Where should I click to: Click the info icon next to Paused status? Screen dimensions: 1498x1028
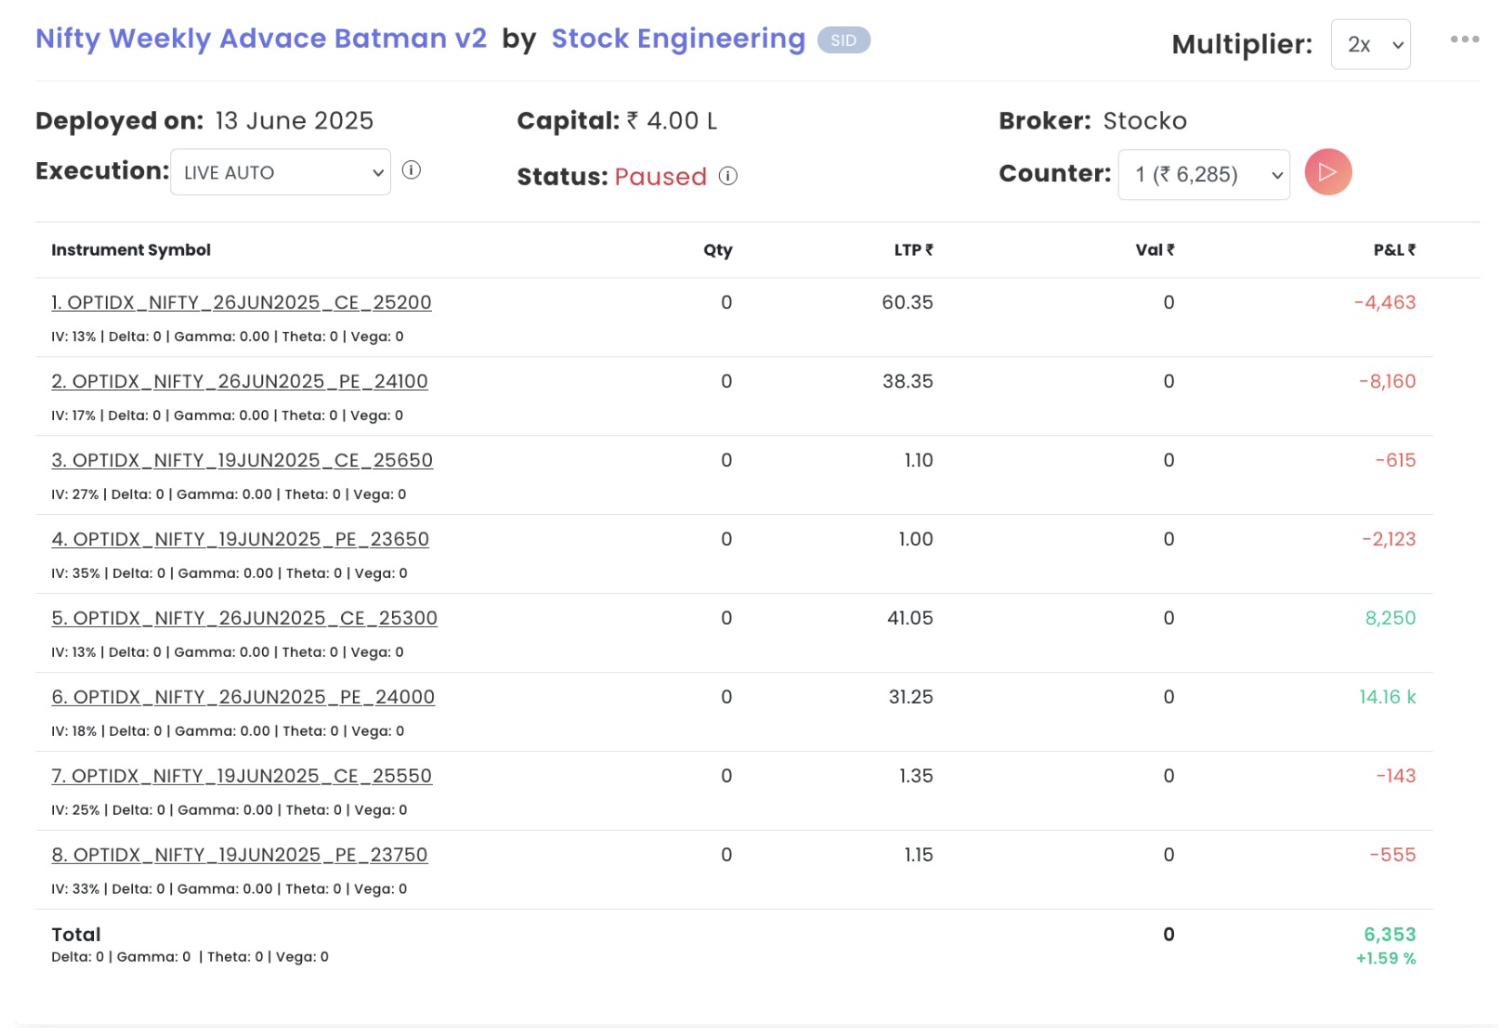[x=728, y=176]
